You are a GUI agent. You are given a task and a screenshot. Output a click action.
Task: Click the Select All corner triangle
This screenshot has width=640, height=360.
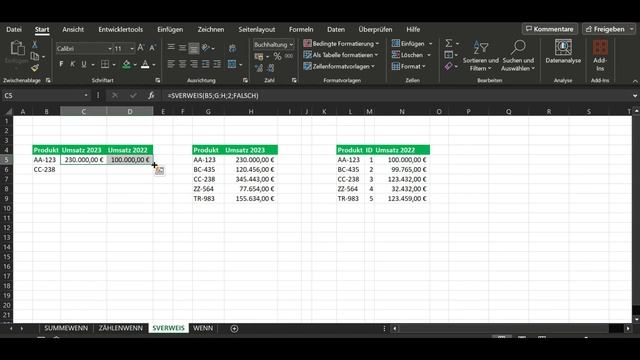click(8, 111)
